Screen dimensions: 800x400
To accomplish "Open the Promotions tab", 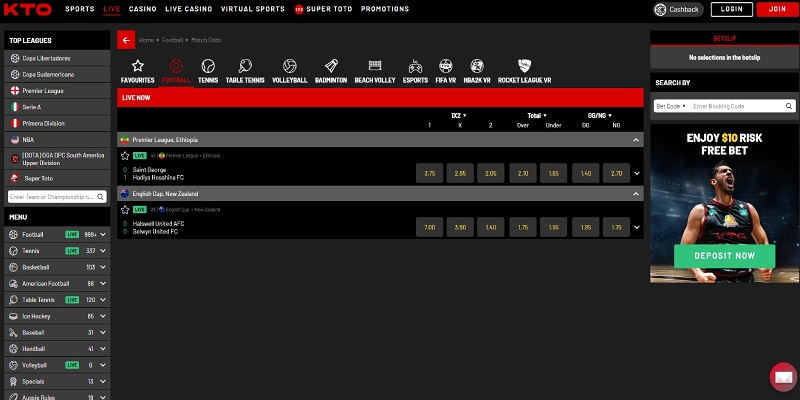I will [385, 9].
